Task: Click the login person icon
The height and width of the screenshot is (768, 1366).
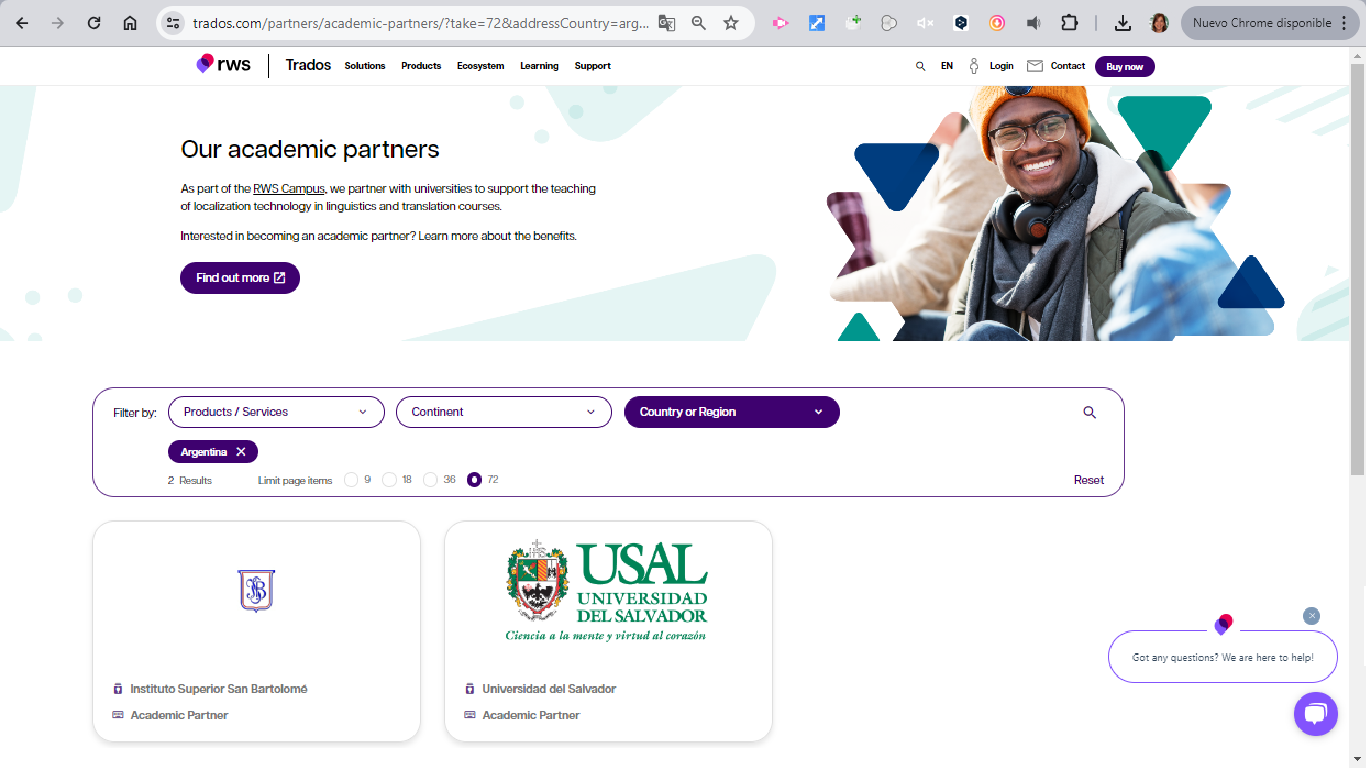Action: pos(974,66)
